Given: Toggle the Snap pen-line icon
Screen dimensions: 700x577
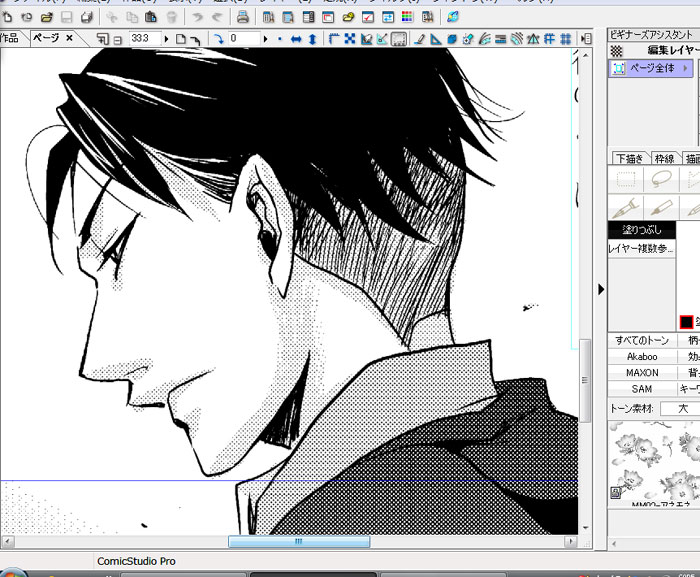Looking at the screenshot, I should [x=419, y=39].
